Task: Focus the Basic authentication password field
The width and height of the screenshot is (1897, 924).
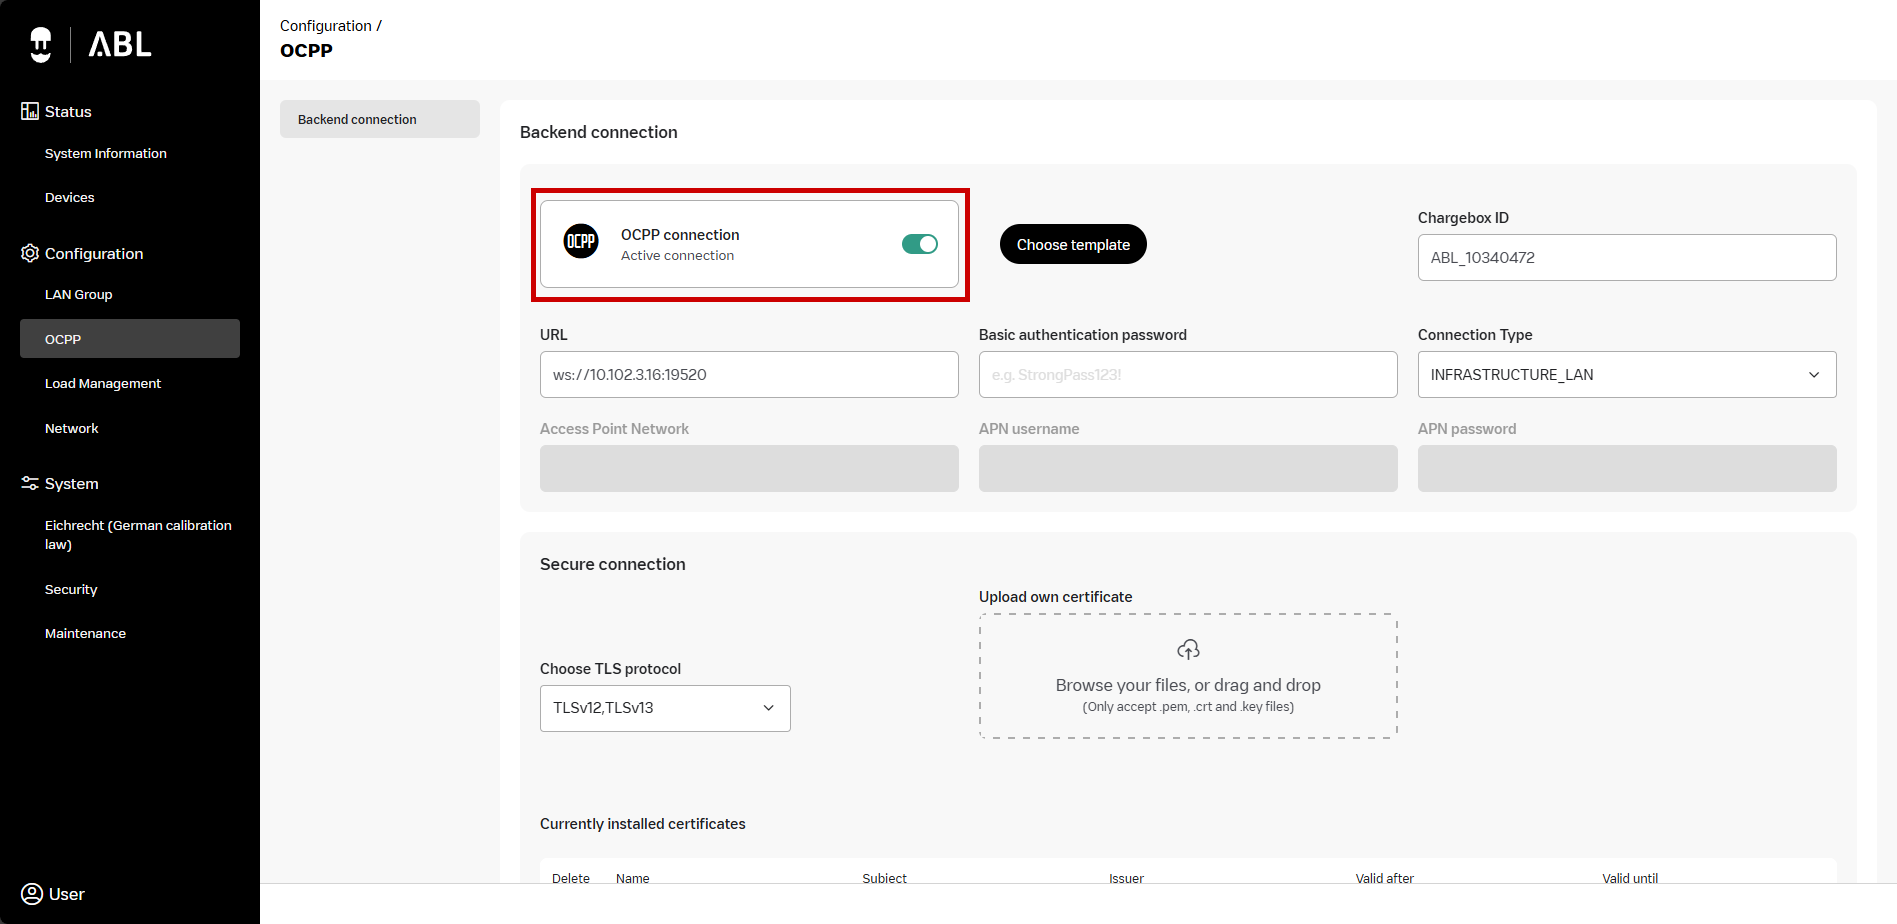Action: (1187, 375)
